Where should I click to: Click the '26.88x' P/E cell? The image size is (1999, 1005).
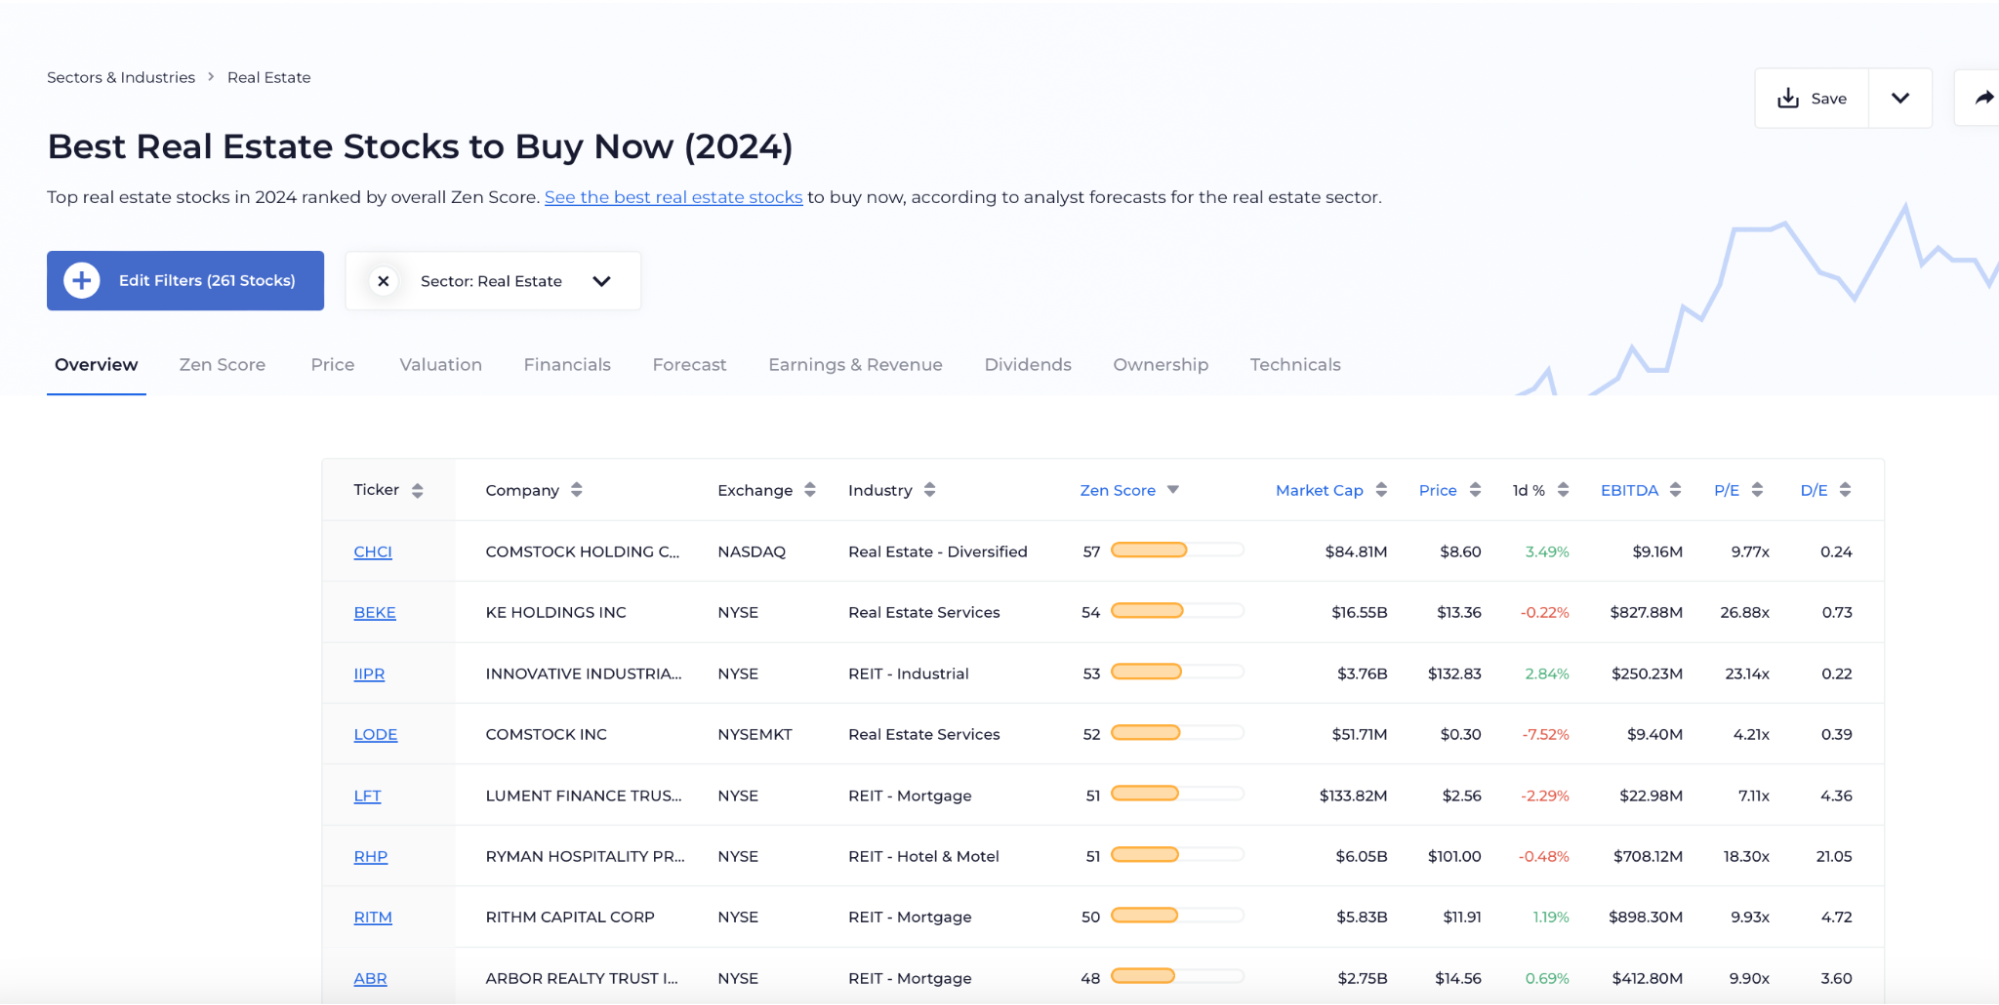pyautogui.click(x=1745, y=613)
